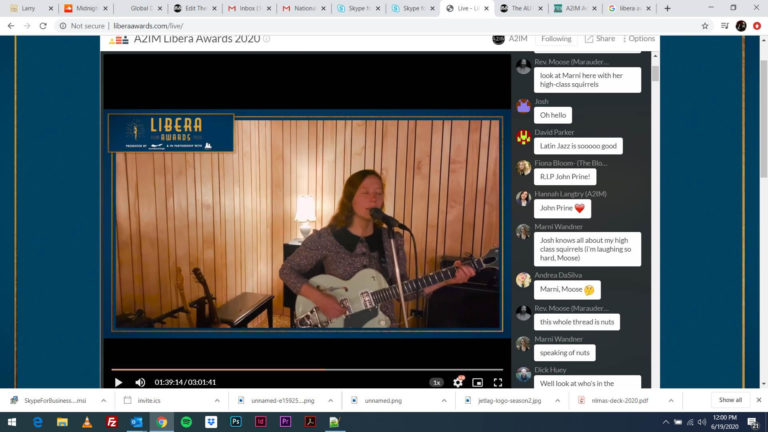768x432 pixels.
Task: Reload the current page
Action: (x=43, y=26)
